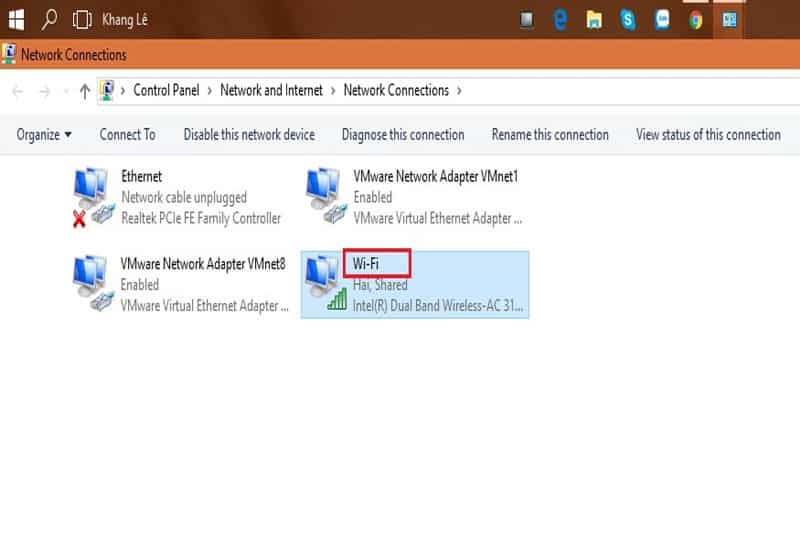The width and height of the screenshot is (800, 550).
Task: Expand the Organize dropdown menu
Action: (x=45, y=135)
